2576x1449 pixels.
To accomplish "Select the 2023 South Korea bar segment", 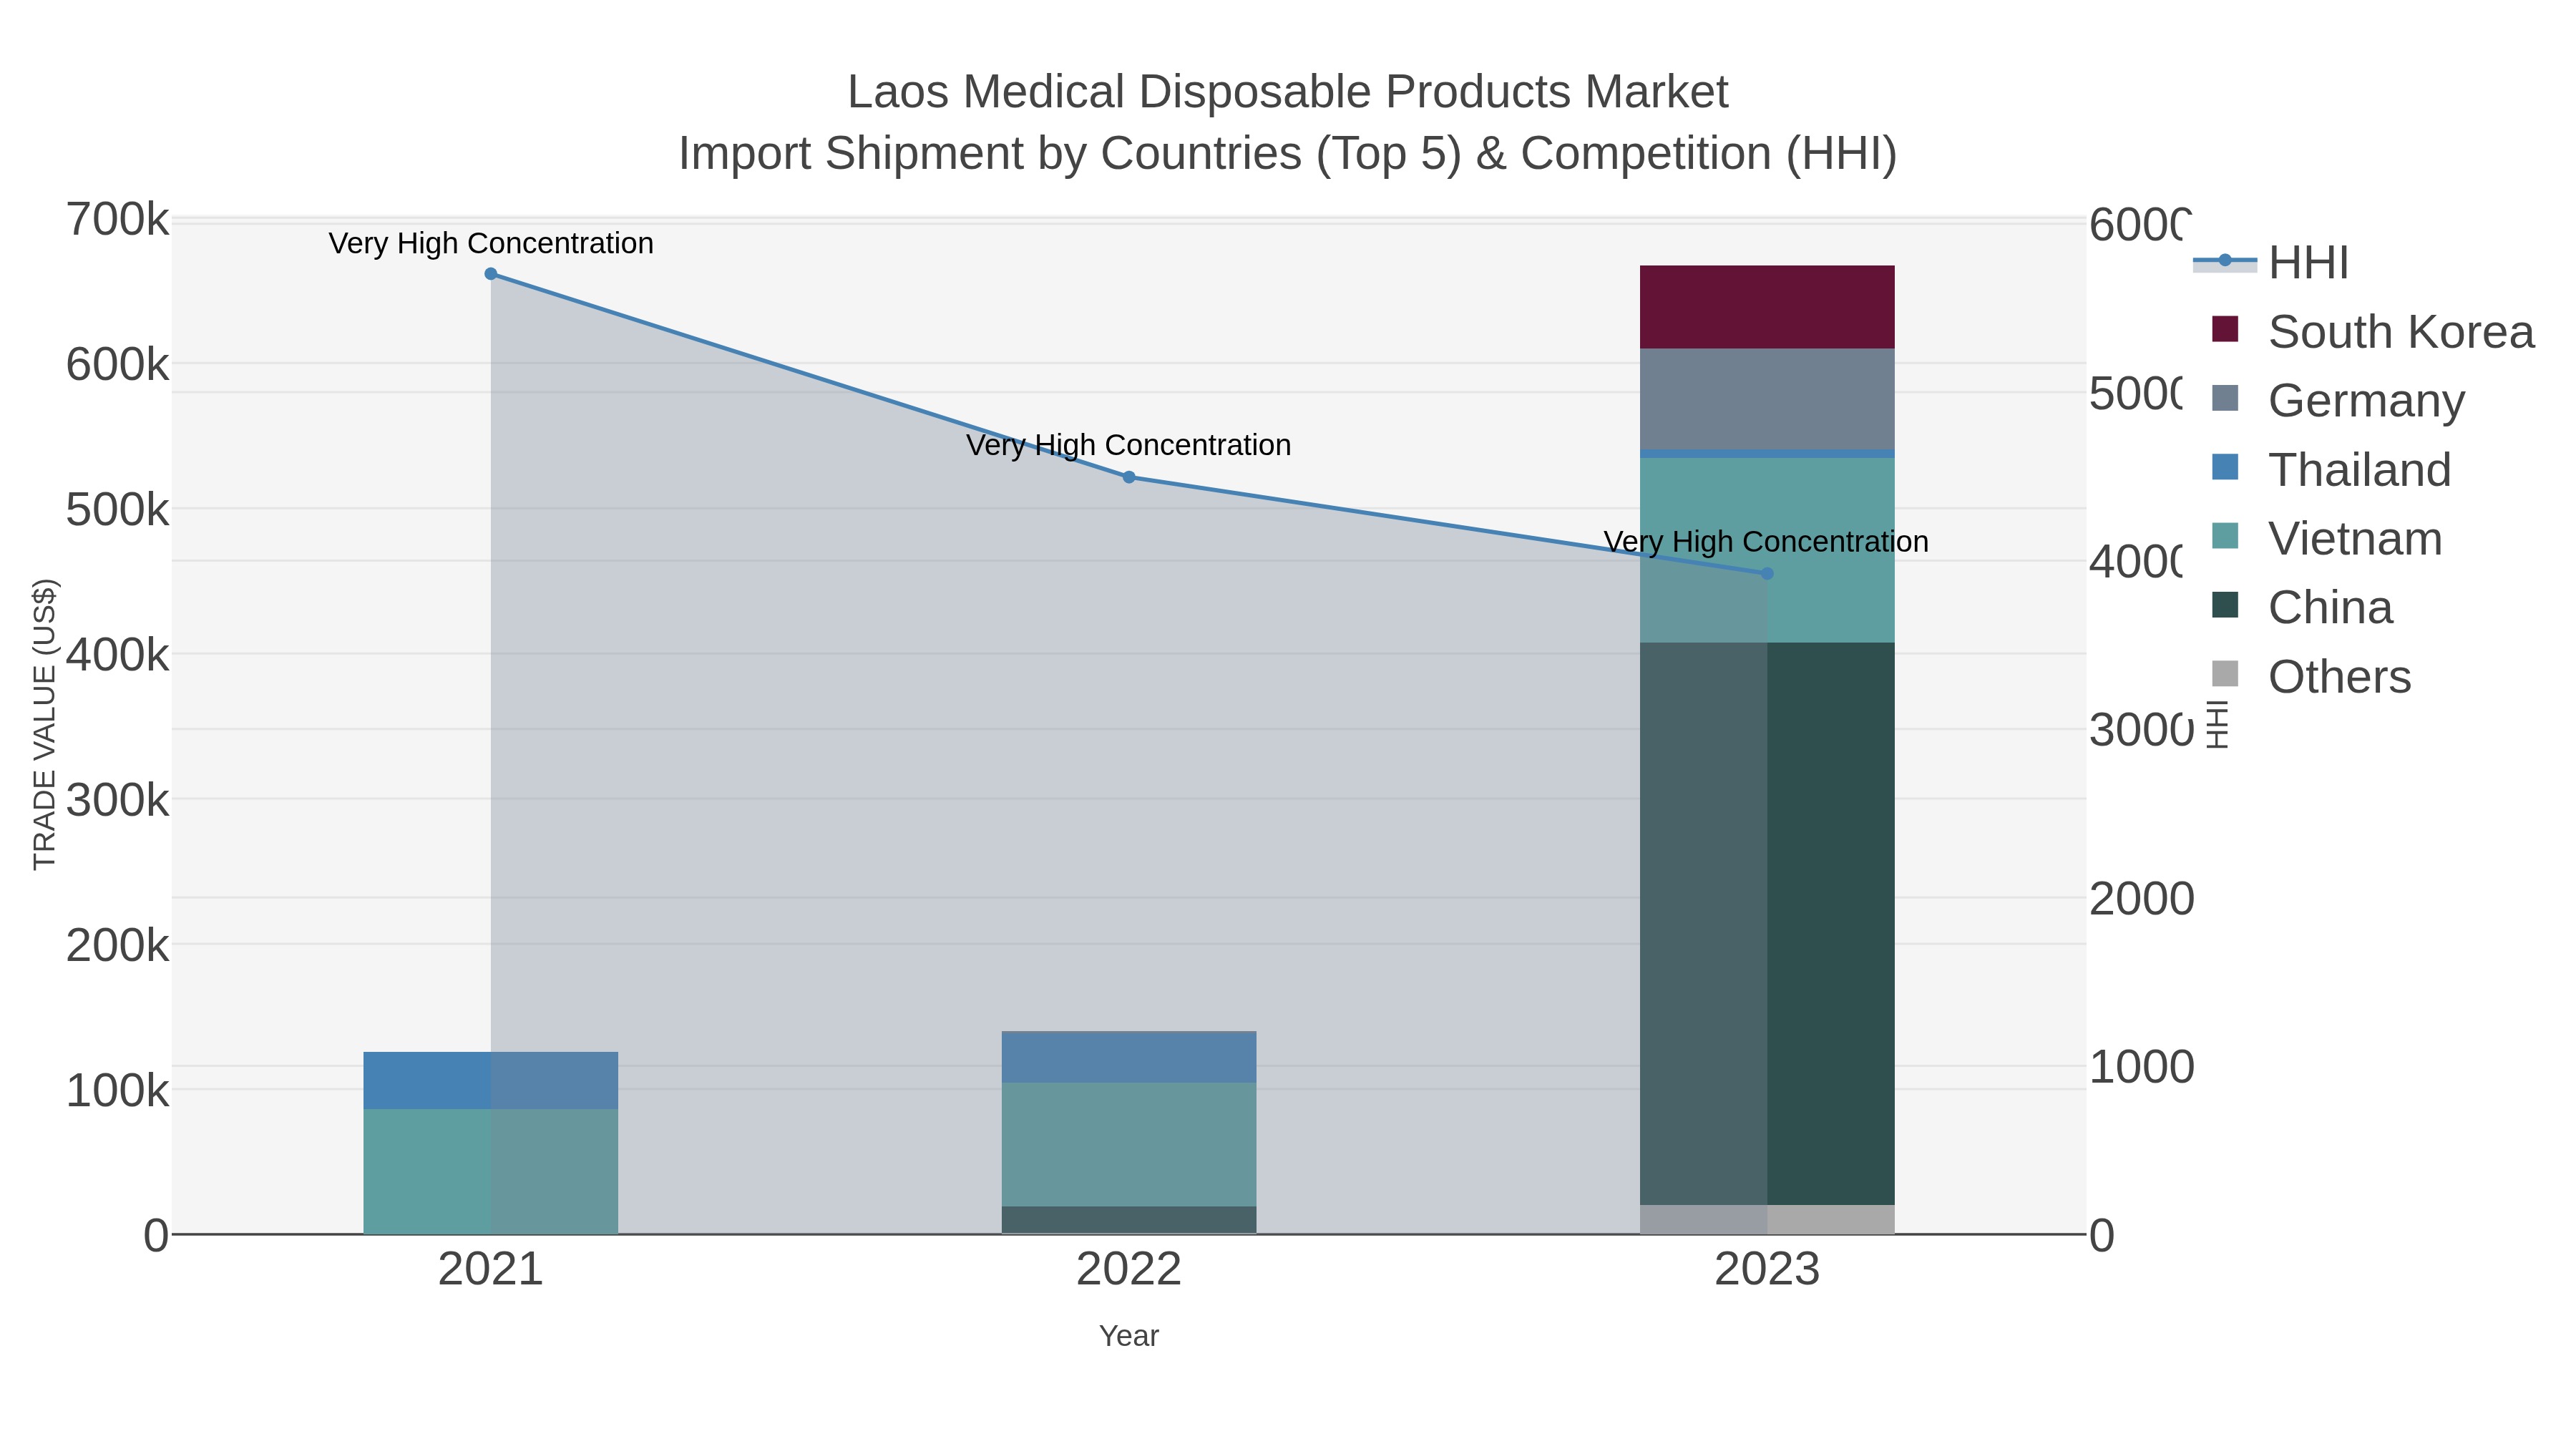I will [x=1767, y=307].
